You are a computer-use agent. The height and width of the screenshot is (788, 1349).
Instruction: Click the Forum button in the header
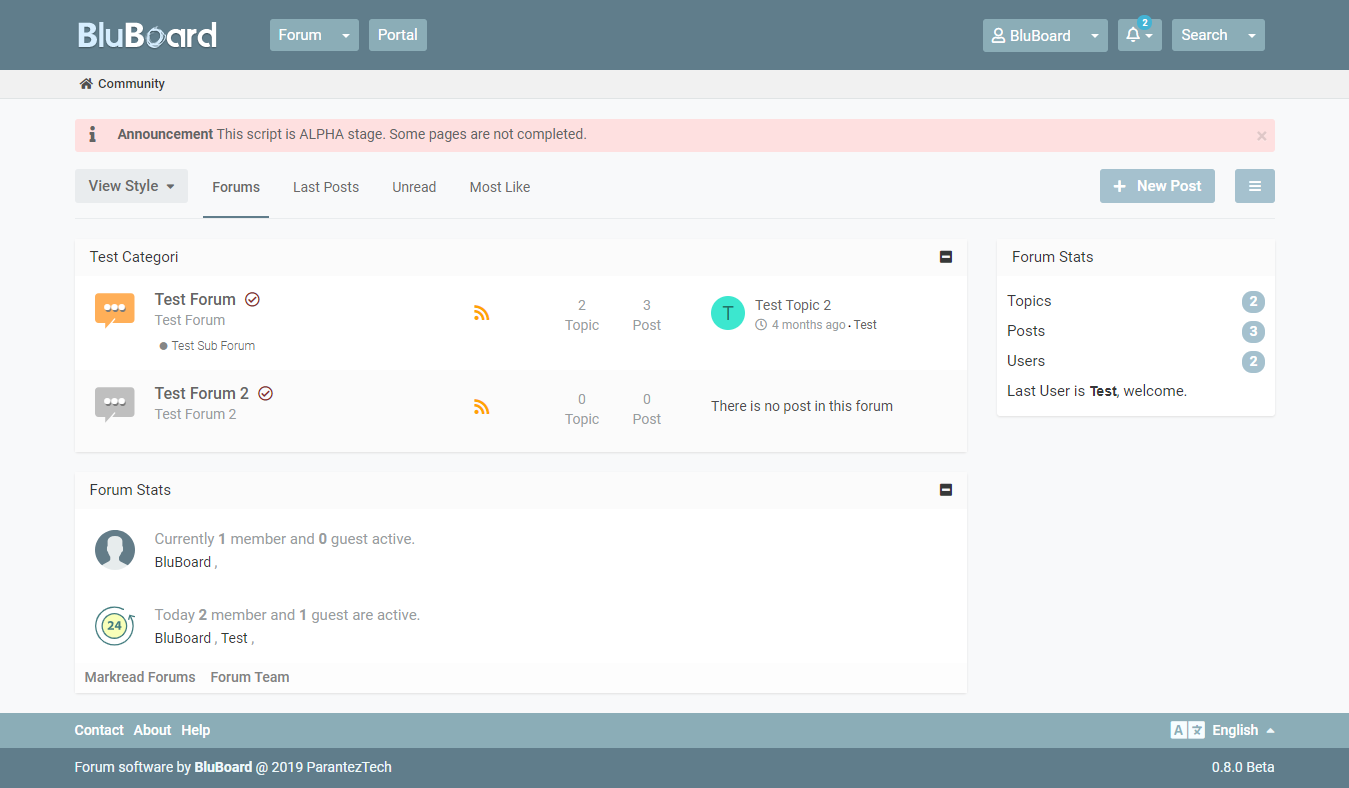(300, 35)
